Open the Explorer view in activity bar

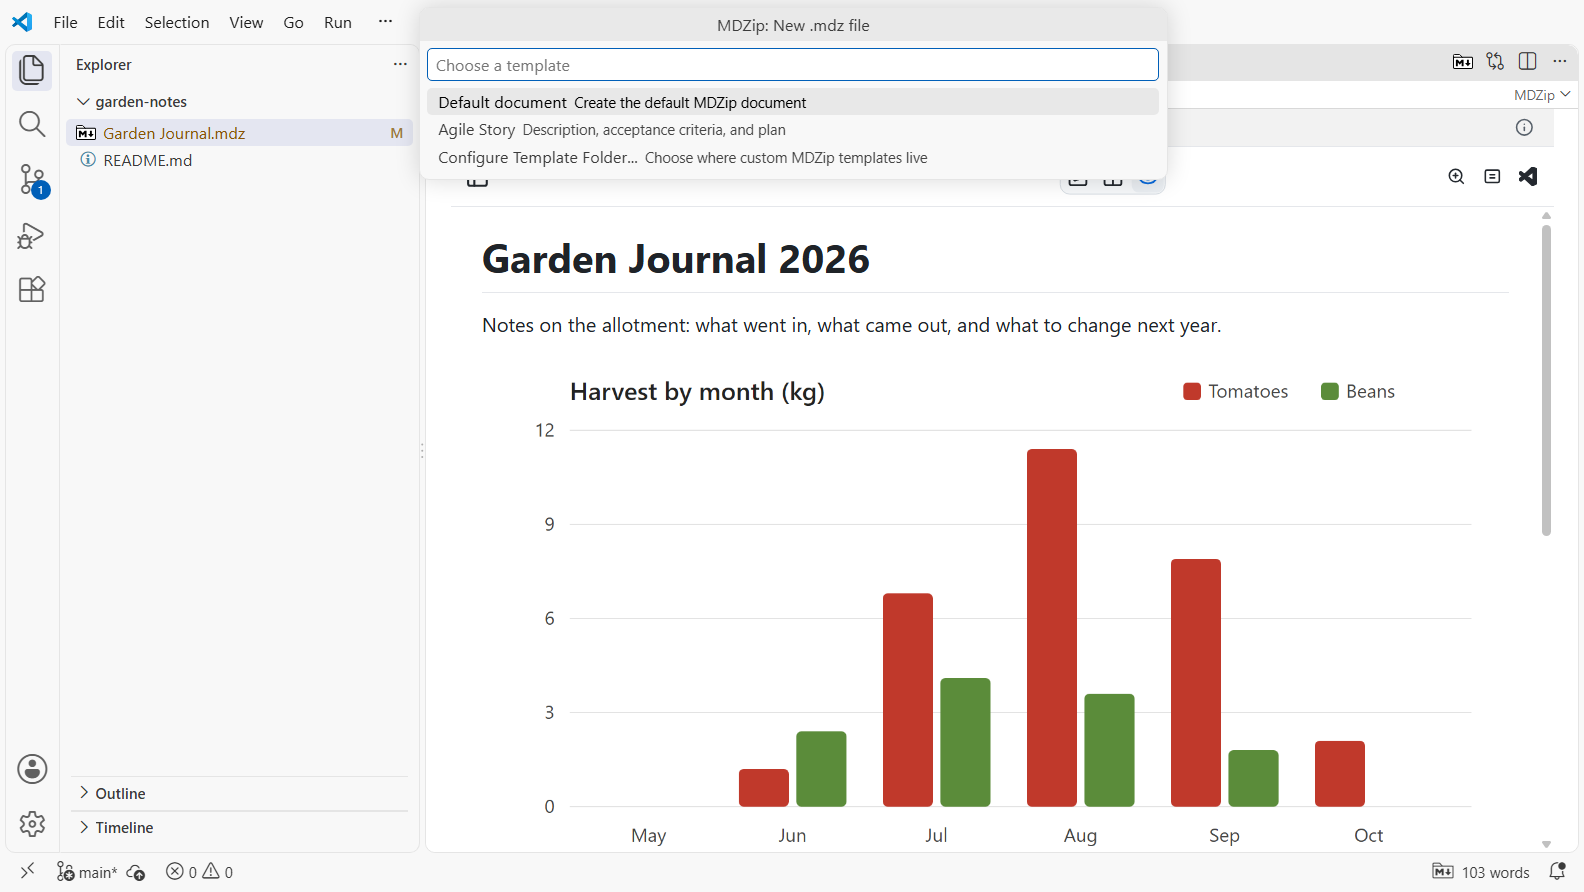point(32,70)
